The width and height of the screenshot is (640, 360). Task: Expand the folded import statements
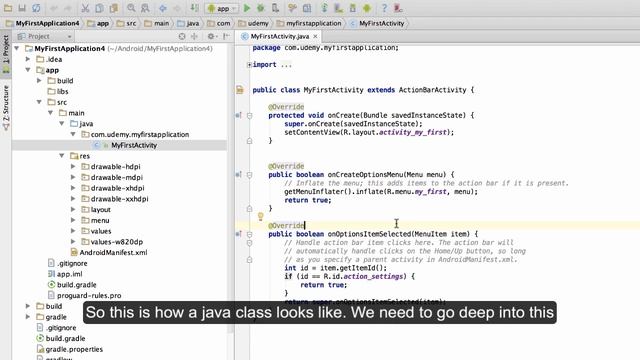pyautogui.click(x=249, y=64)
